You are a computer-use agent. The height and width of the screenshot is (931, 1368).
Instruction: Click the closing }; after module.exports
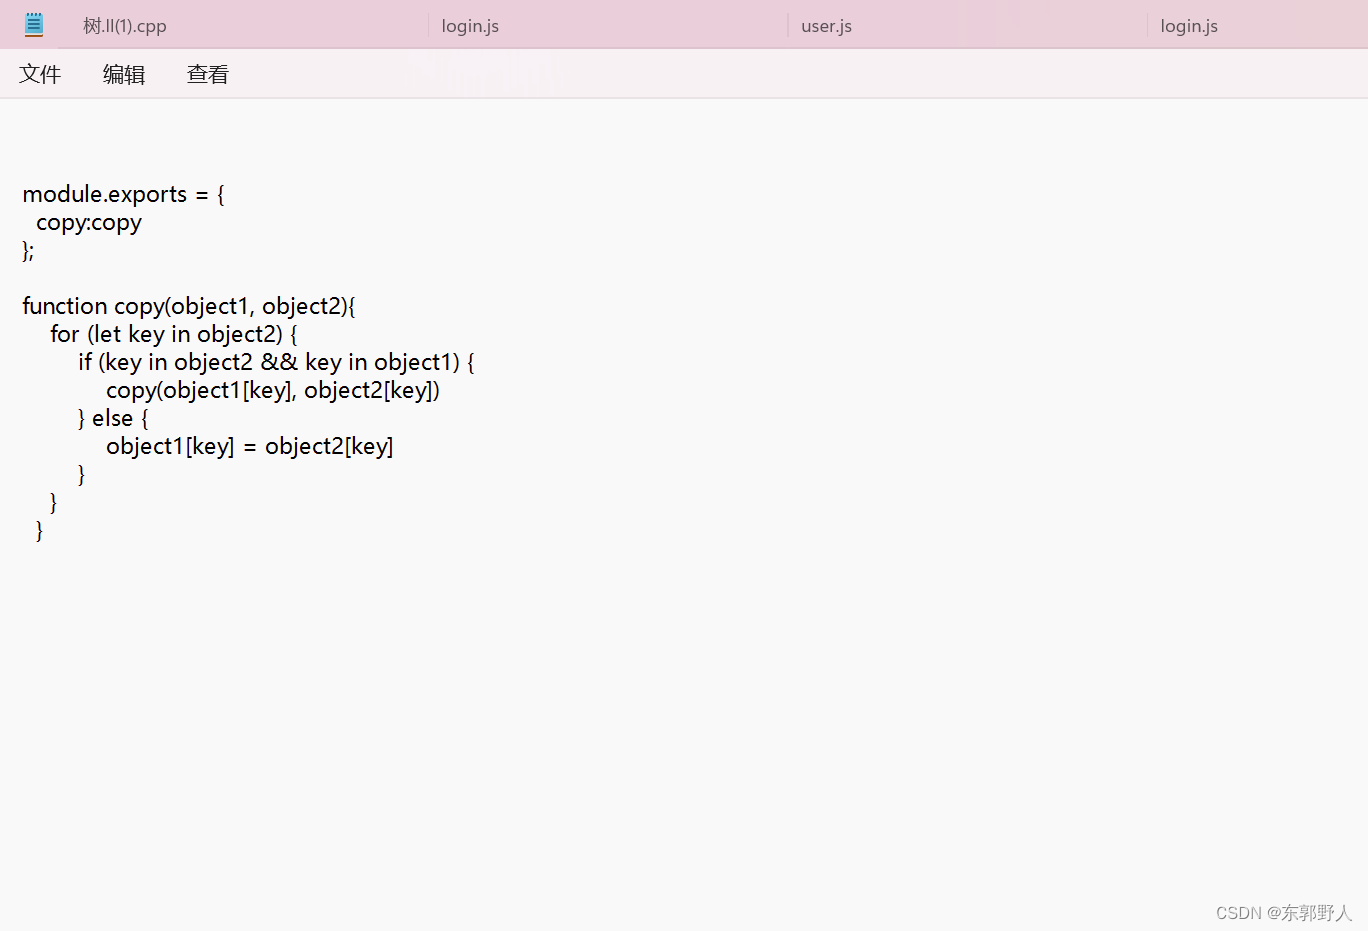pos(26,250)
